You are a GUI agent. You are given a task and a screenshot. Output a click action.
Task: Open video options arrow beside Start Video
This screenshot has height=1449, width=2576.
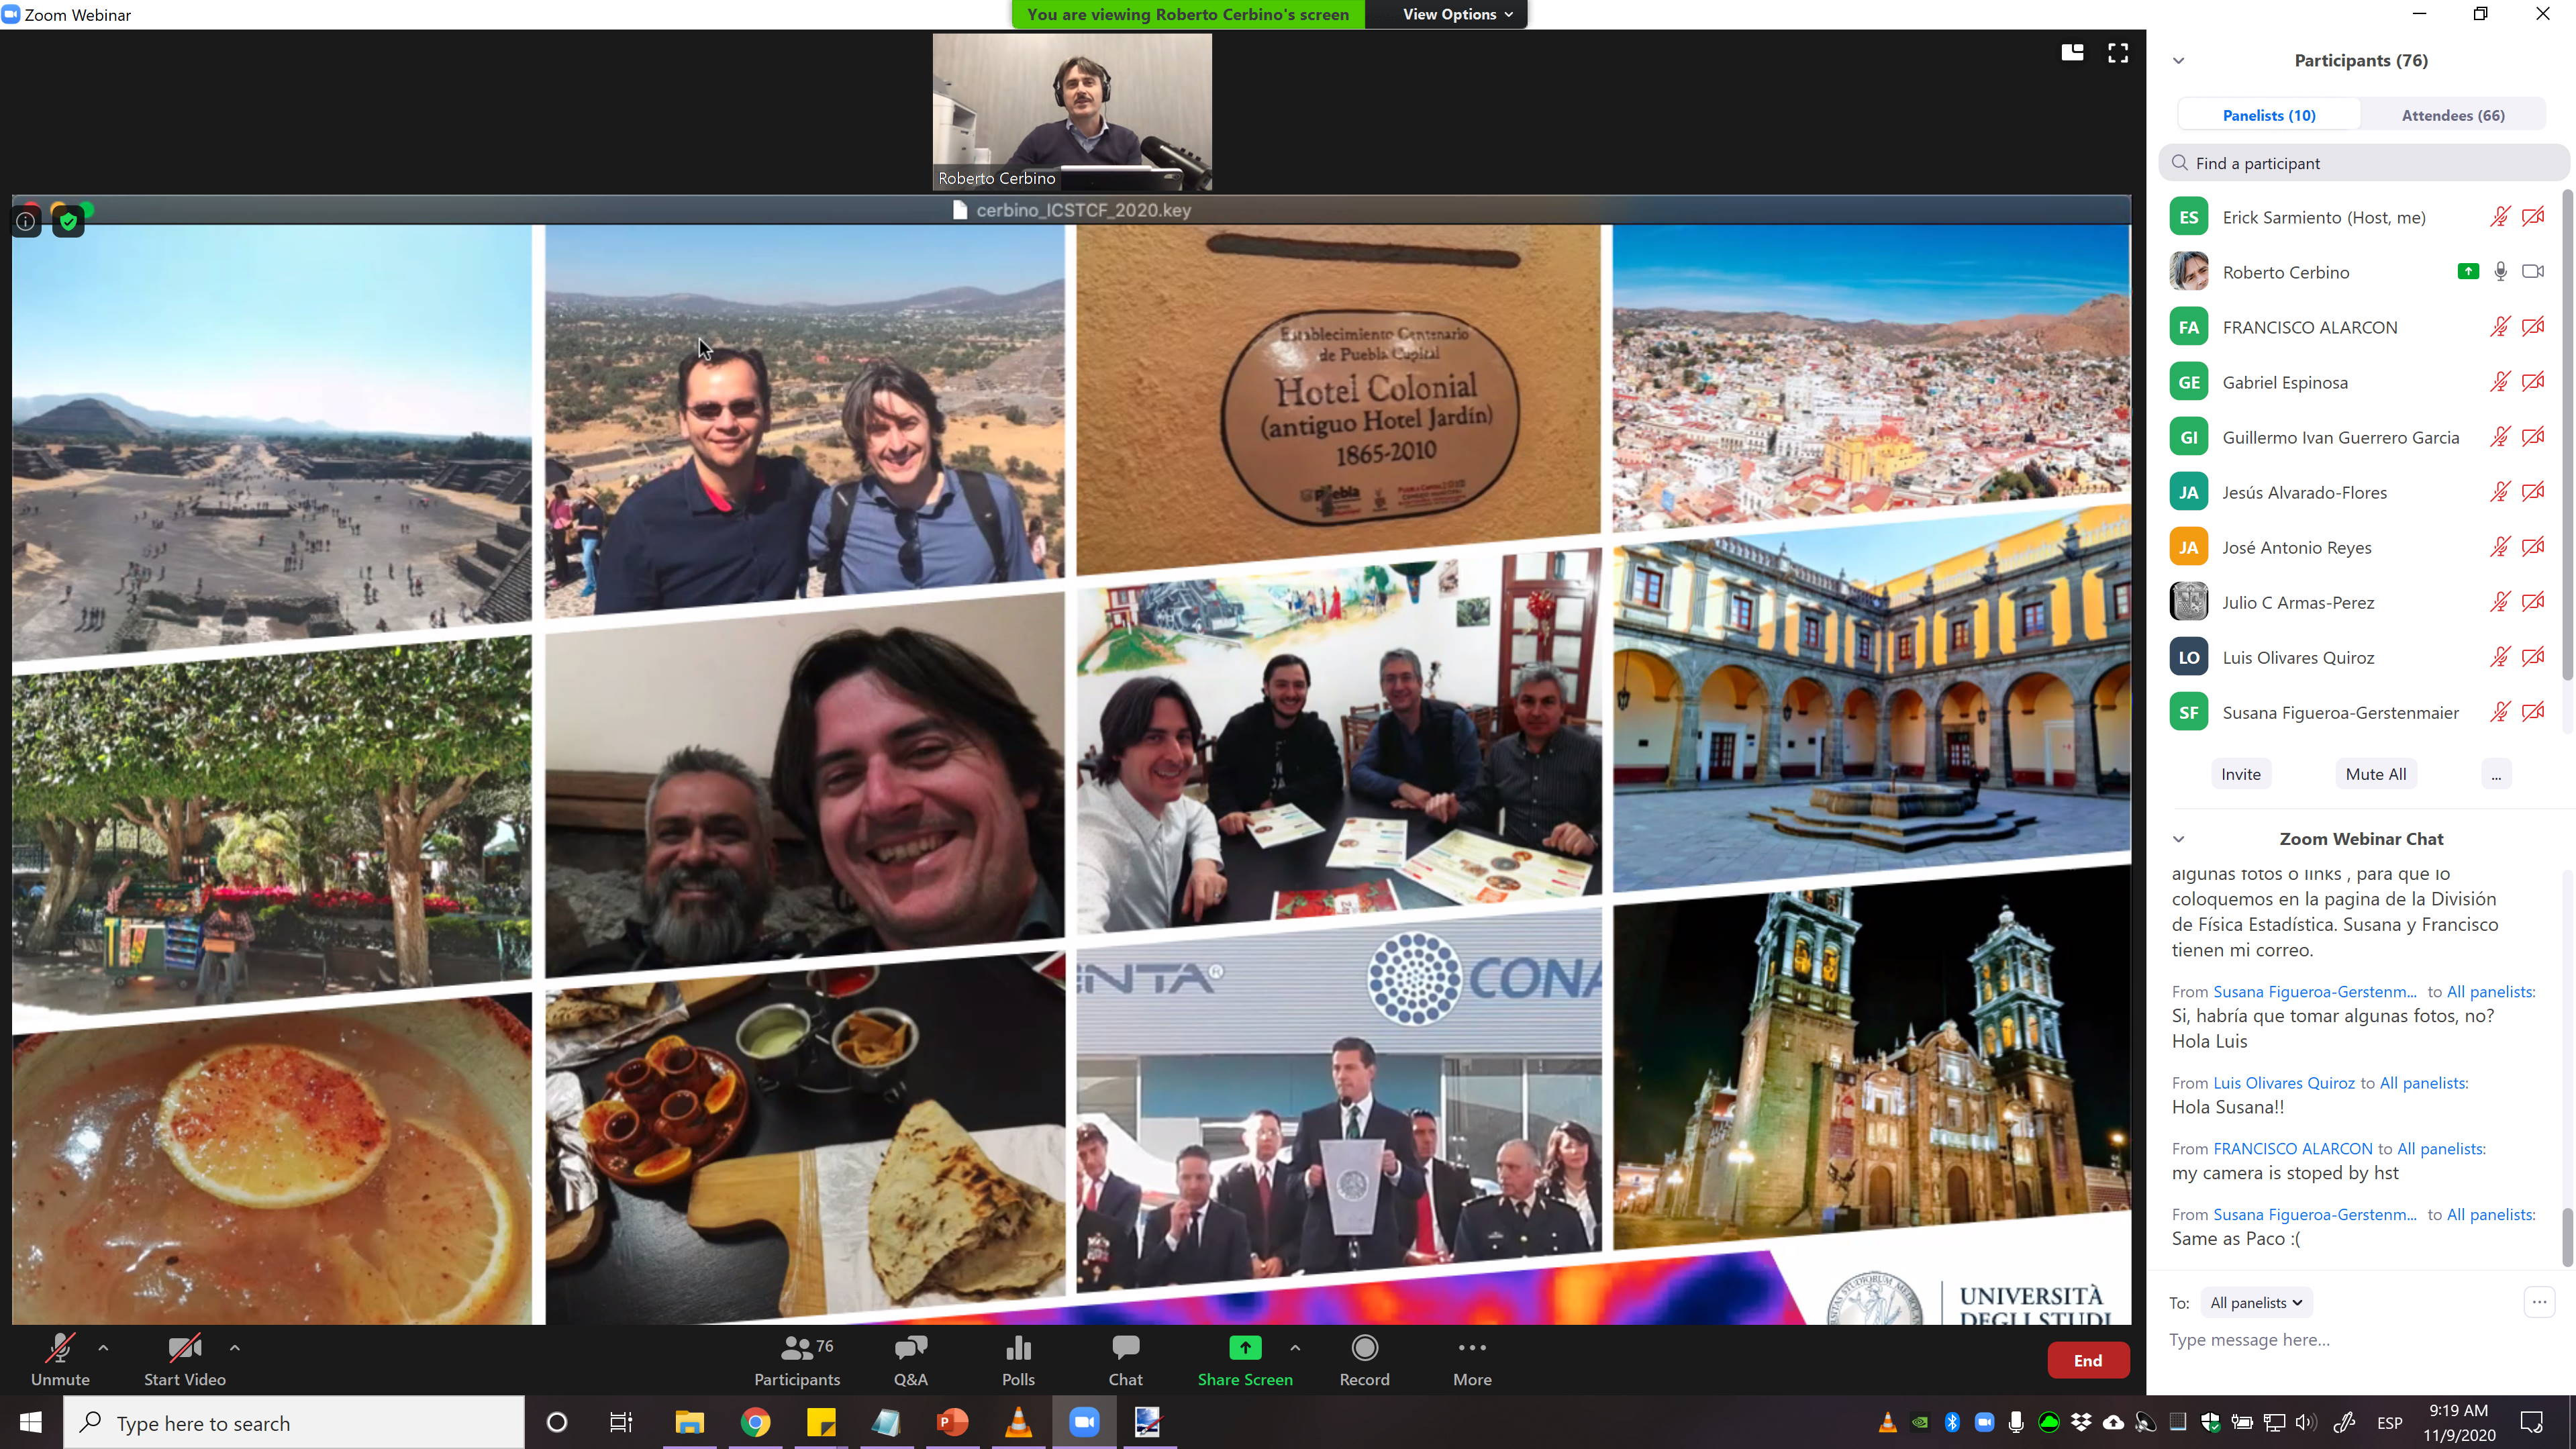click(x=235, y=1348)
